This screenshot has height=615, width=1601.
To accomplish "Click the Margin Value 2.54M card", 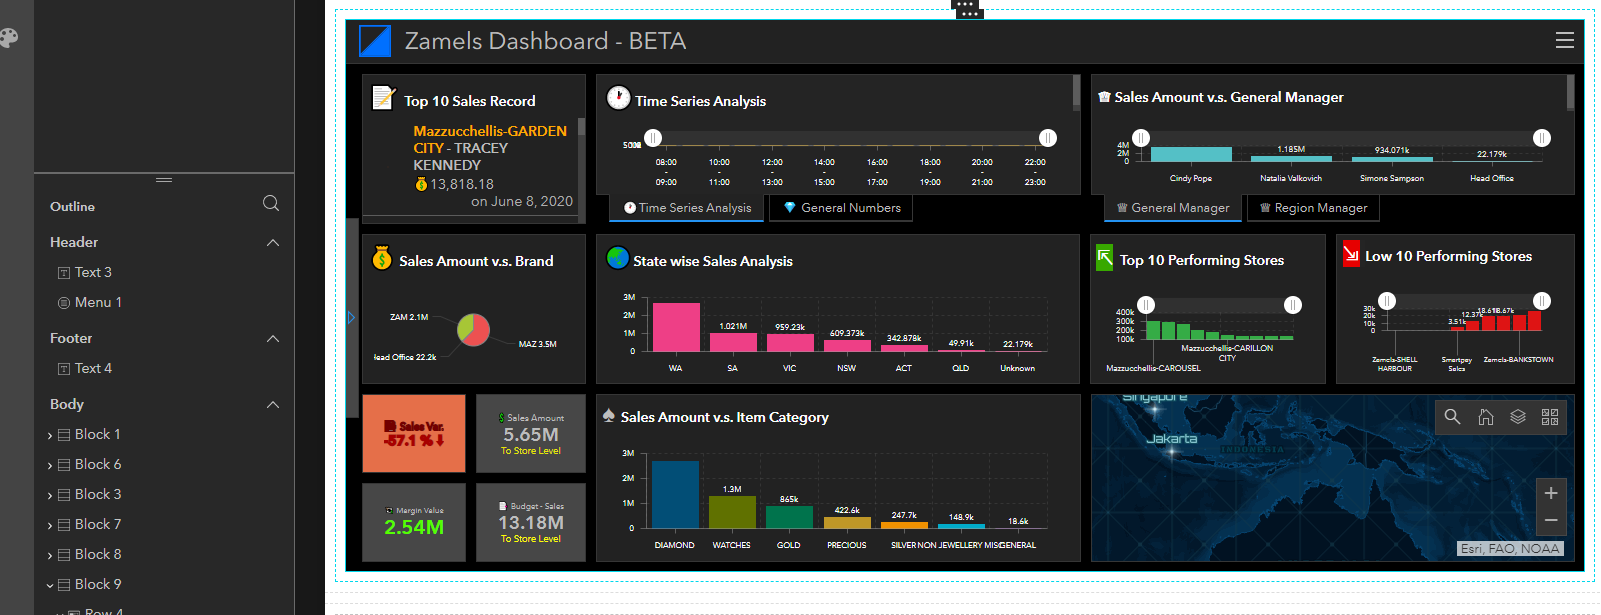I will click(414, 522).
